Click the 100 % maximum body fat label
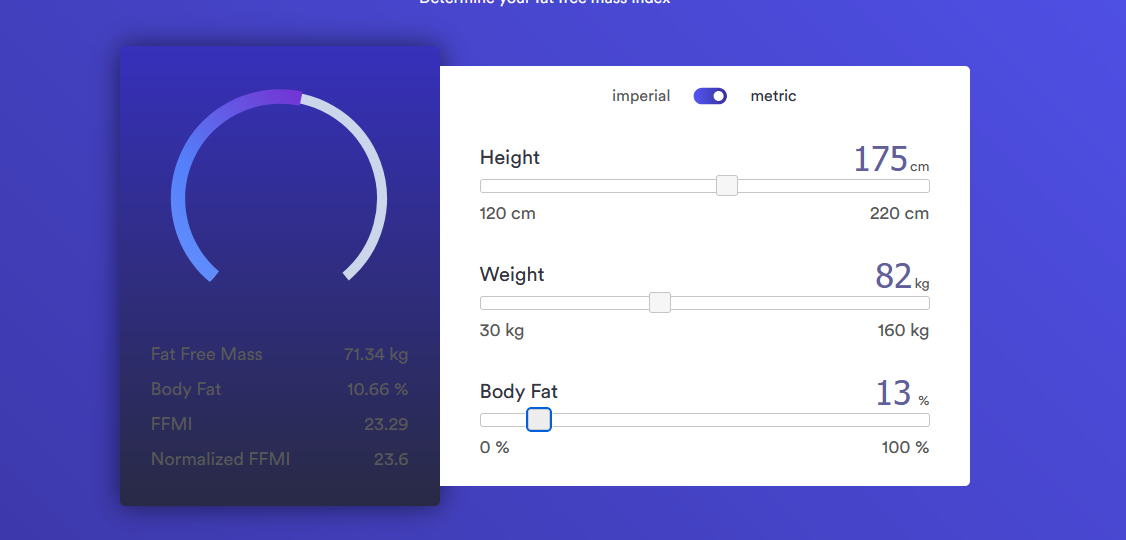The width and height of the screenshot is (1126, 540). (905, 447)
